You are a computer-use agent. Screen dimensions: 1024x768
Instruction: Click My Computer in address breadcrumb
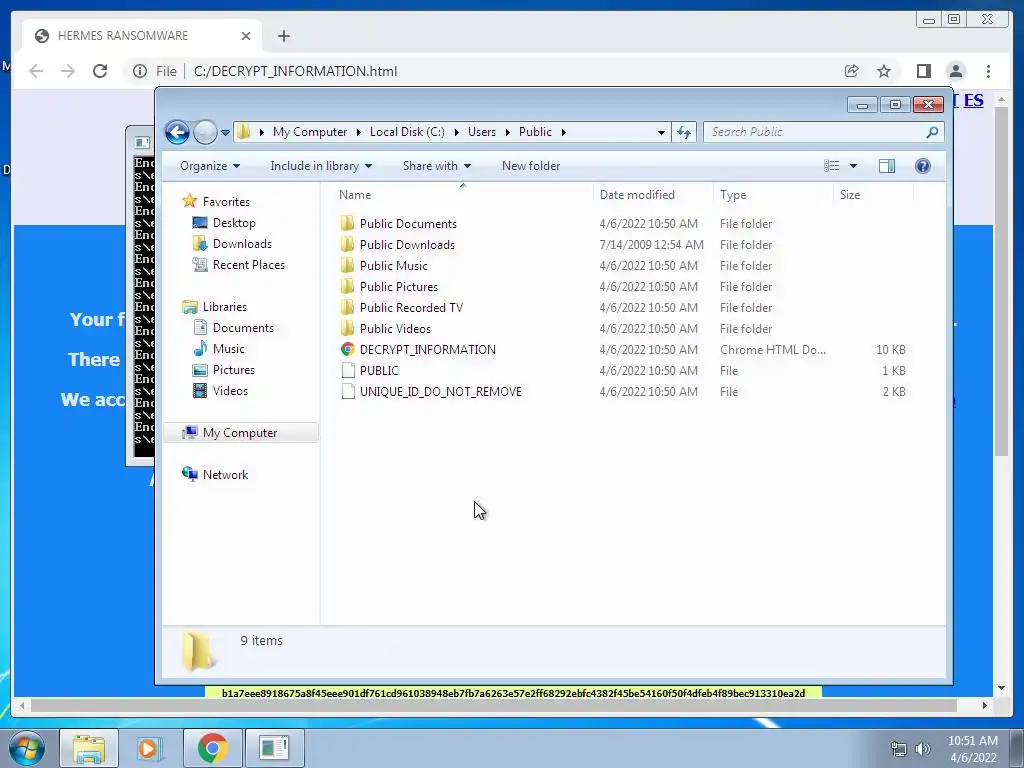pos(310,132)
